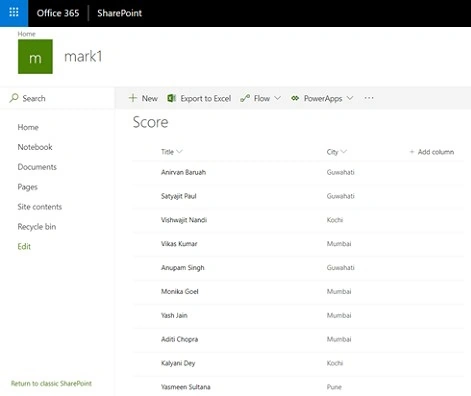The width and height of the screenshot is (471, 396).
Task: Click the green mark1 site logo
Action: [x=35, y=57]
